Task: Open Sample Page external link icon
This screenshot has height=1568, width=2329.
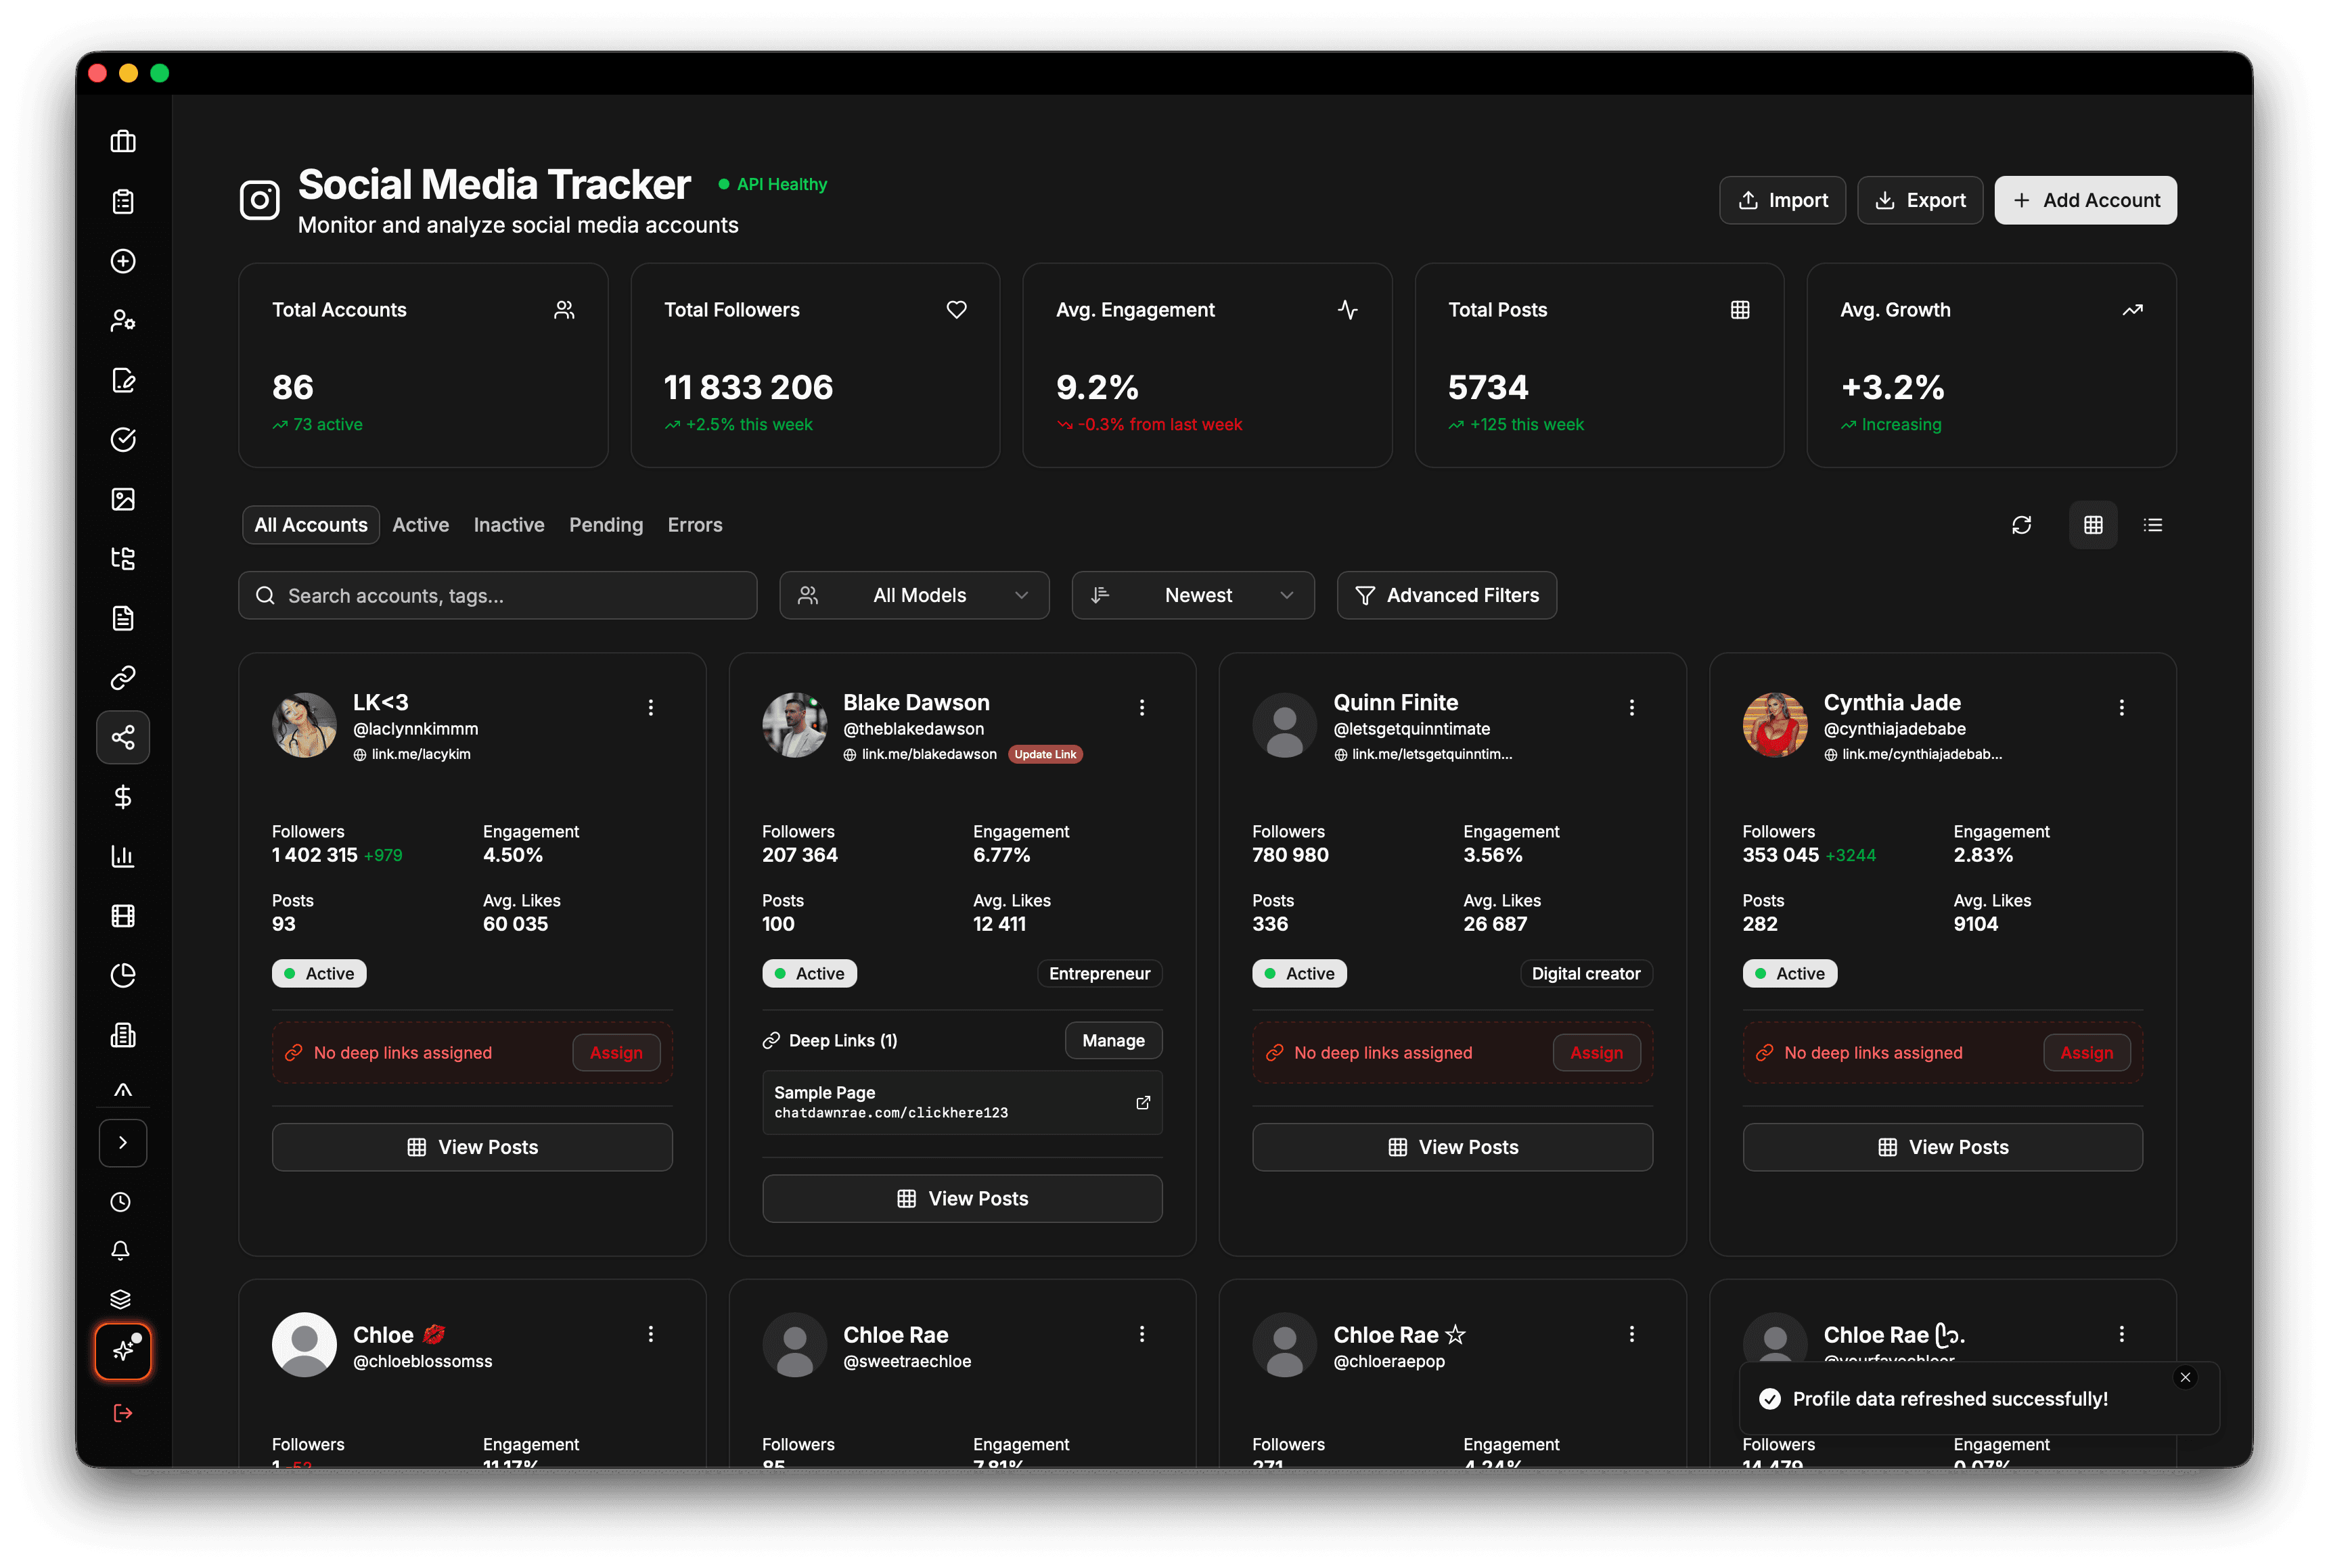Action: coord(1143,1102)
